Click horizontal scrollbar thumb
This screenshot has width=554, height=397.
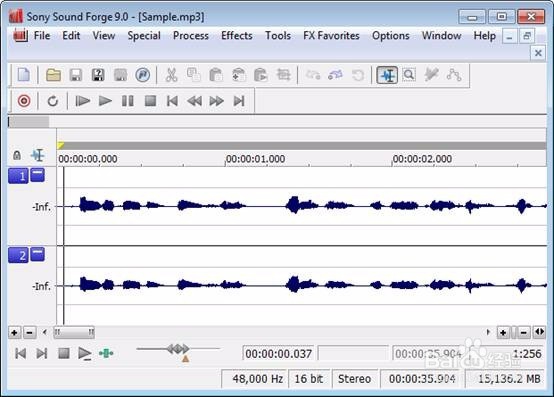[74, 332]
